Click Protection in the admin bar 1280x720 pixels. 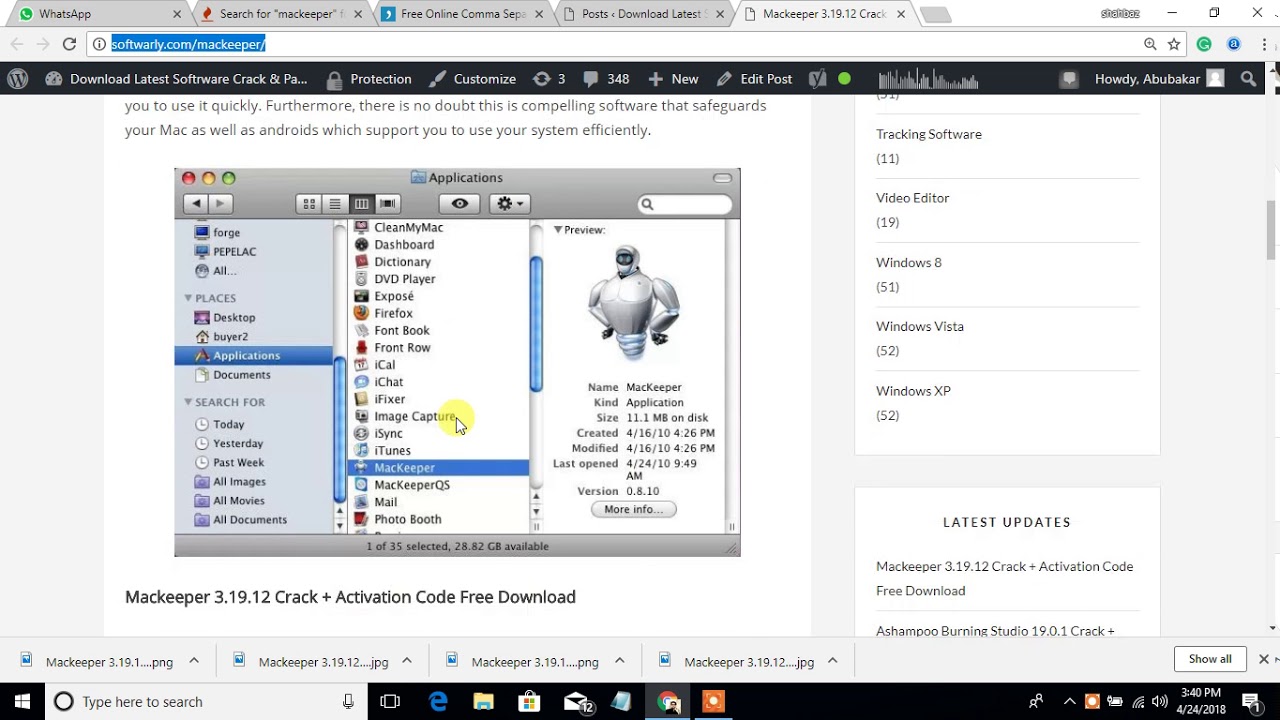(x=369, y=79)
